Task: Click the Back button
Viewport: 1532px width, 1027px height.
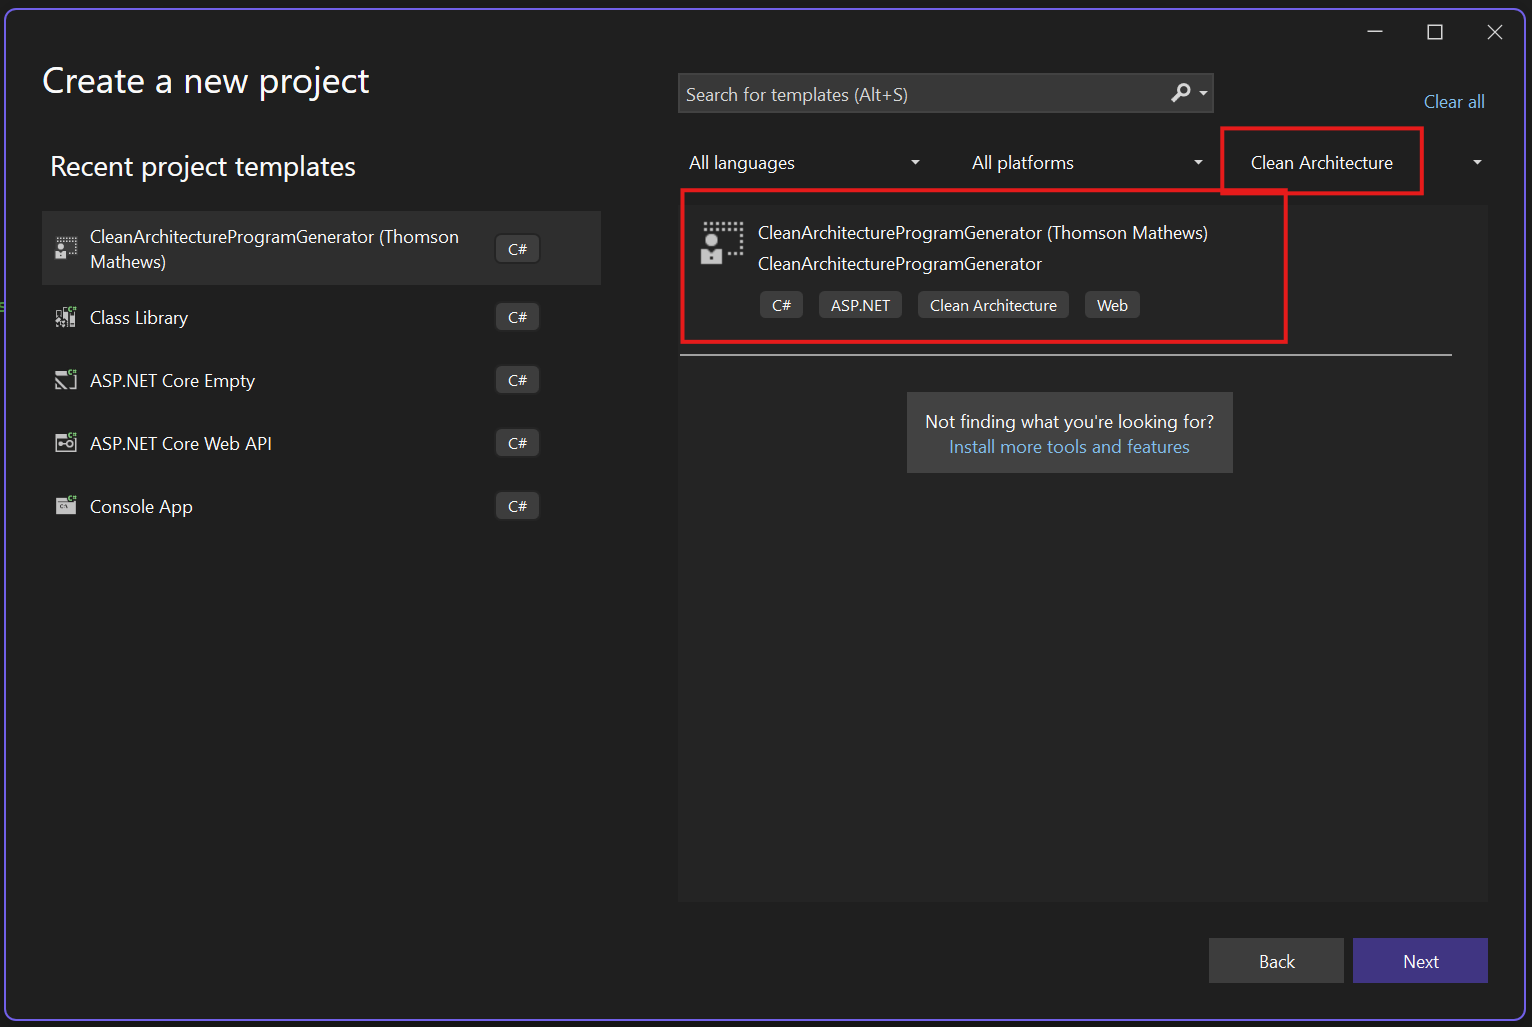Action: 1276,961
